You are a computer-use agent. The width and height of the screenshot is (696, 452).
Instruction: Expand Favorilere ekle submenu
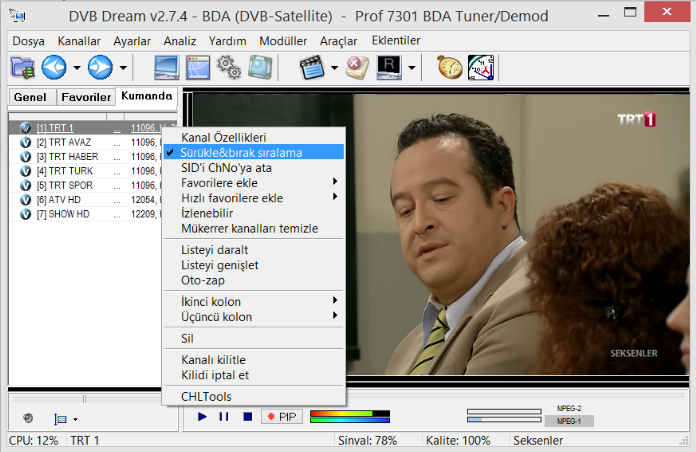tap(254, 183)
